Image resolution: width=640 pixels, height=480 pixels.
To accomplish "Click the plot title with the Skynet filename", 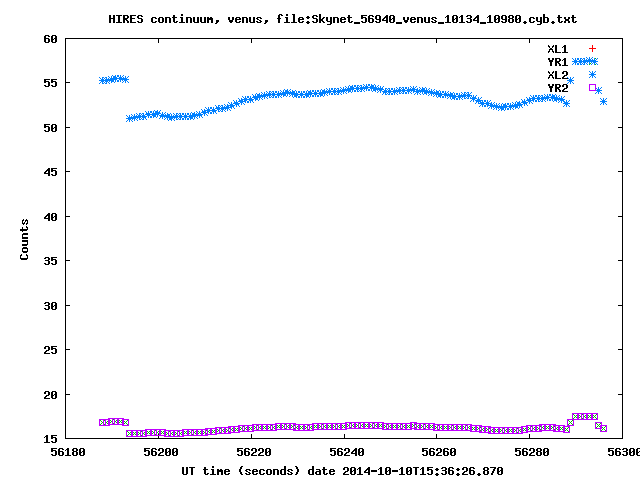I will coord(342,19).
